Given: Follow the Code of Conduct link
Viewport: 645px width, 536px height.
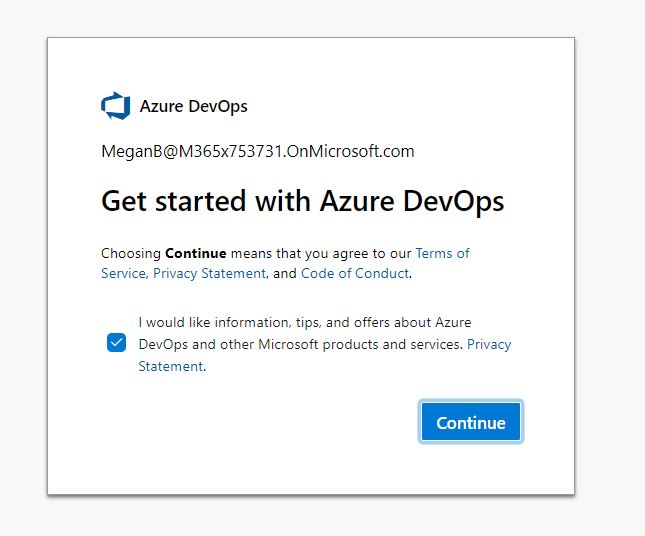Looking at the screenshot, I should (x=354, y=273).
